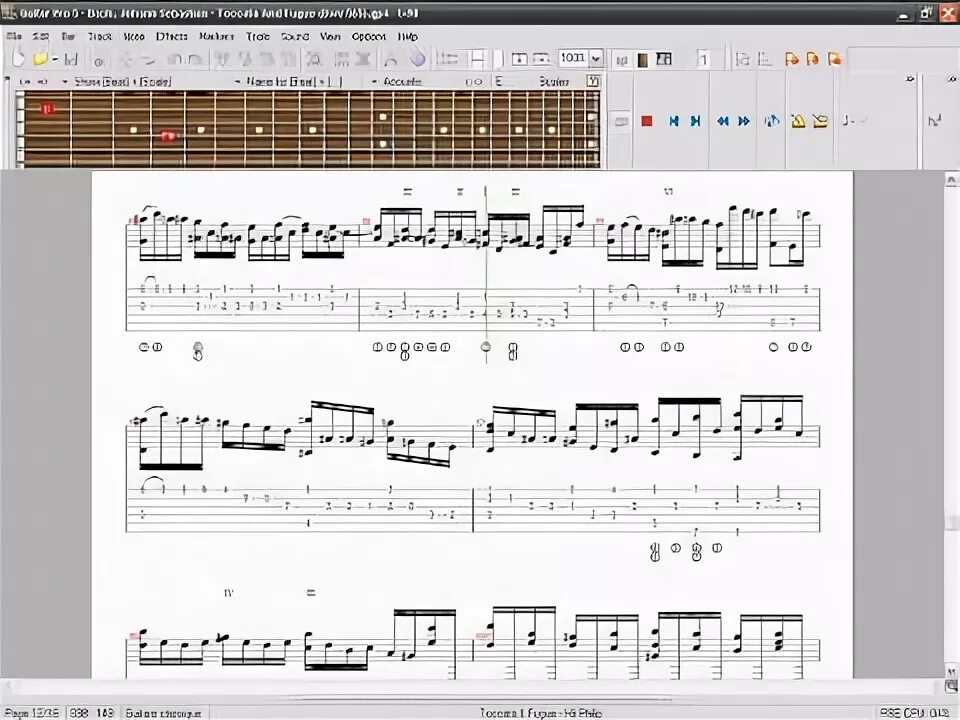Rewind to the previous bar

pyautogui.click(x=722, y=121)
